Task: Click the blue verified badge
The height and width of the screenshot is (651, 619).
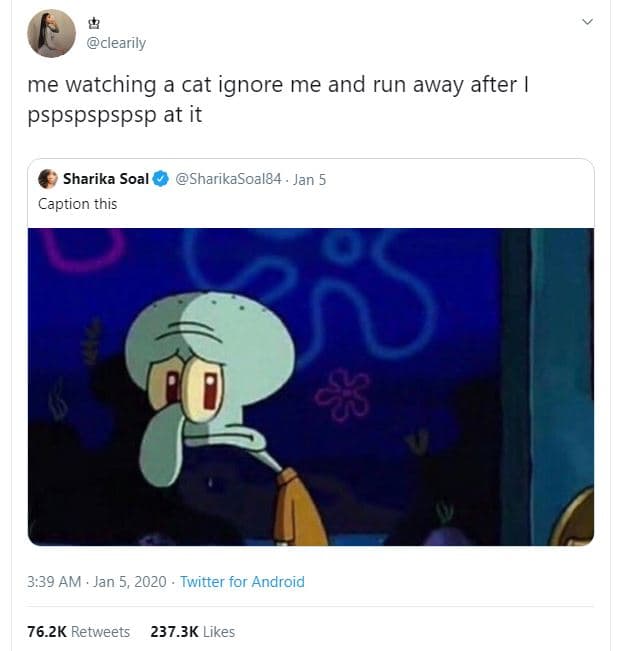Action: pyautogui.click(x=160, y=180)
